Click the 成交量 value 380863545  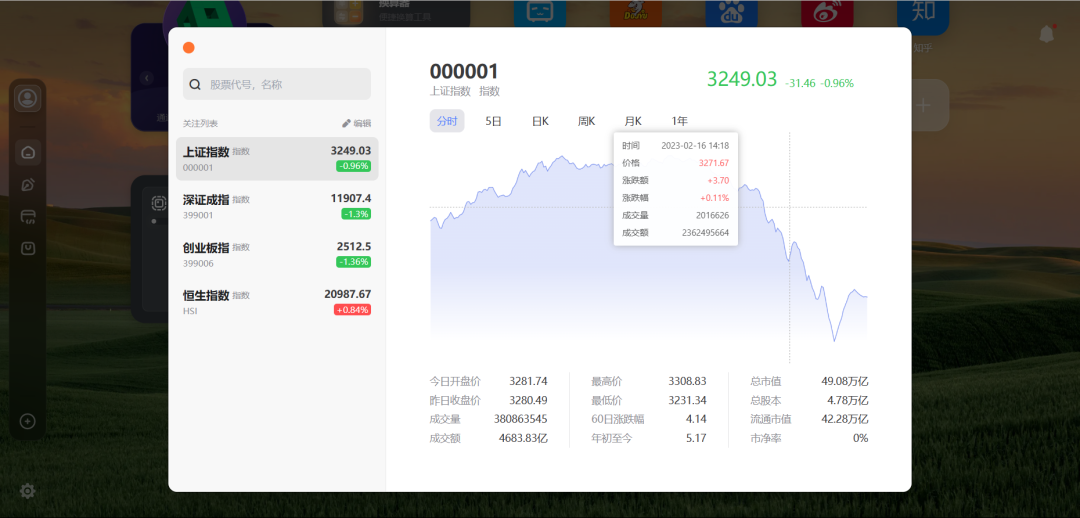[x=521, y=419]
